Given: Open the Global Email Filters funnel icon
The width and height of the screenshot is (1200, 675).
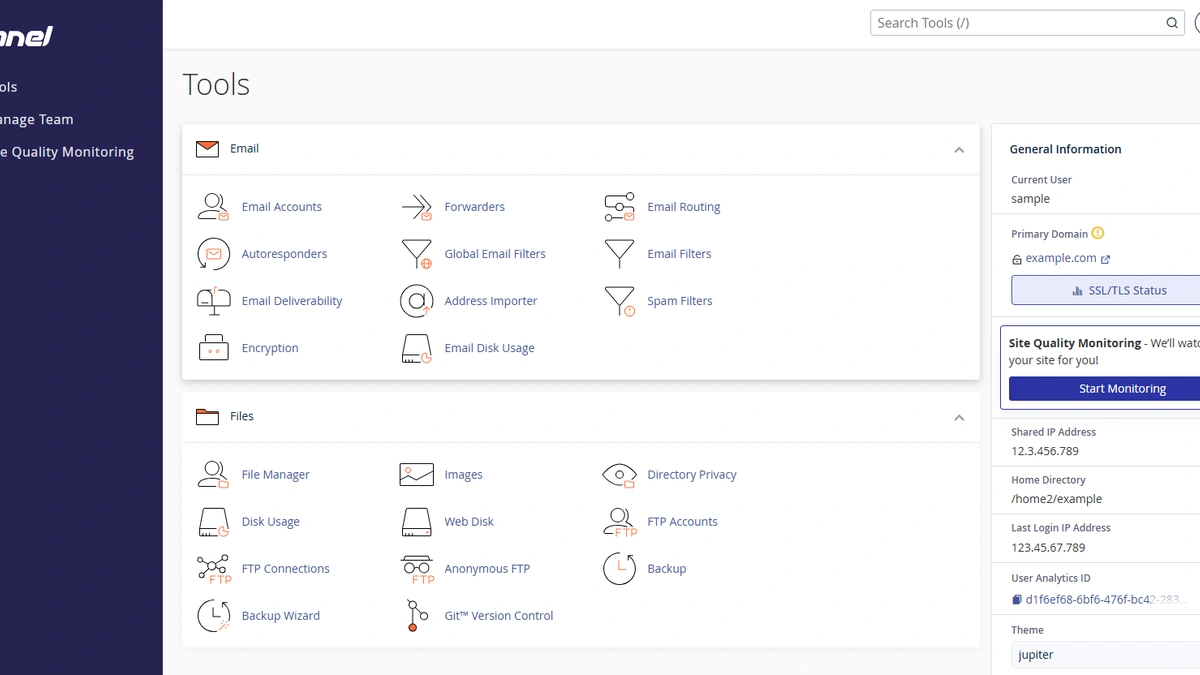Looking at the screenshot, I should click(x=416, y=254).
